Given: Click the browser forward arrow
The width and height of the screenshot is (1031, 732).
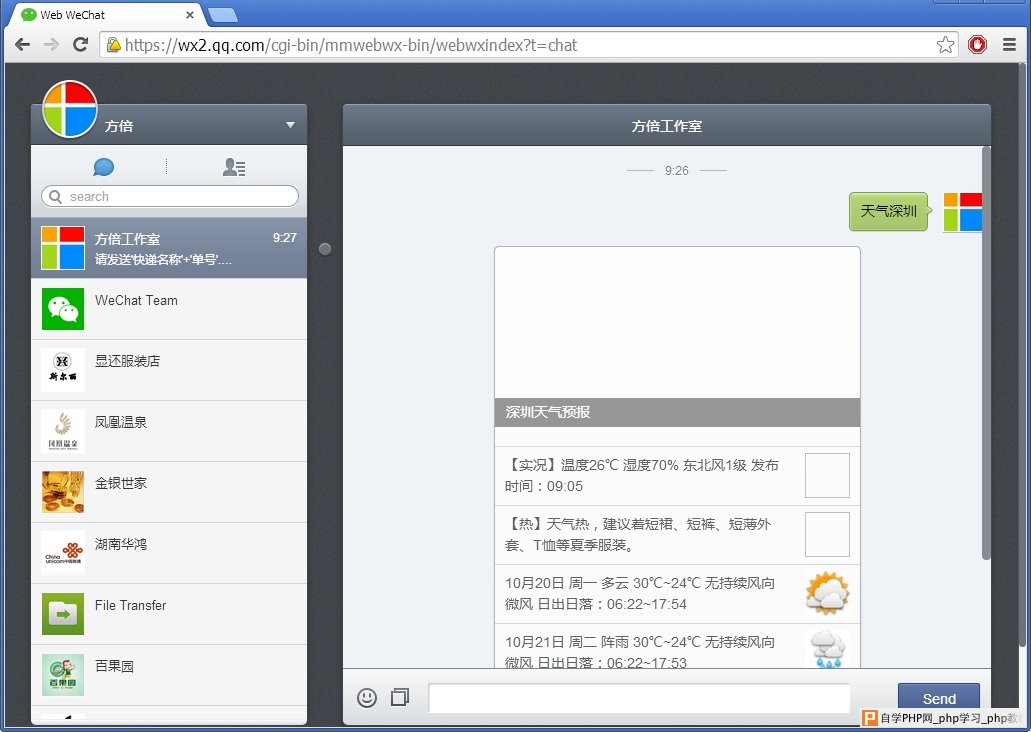Looking at the screenshot, I should [51, 45].
